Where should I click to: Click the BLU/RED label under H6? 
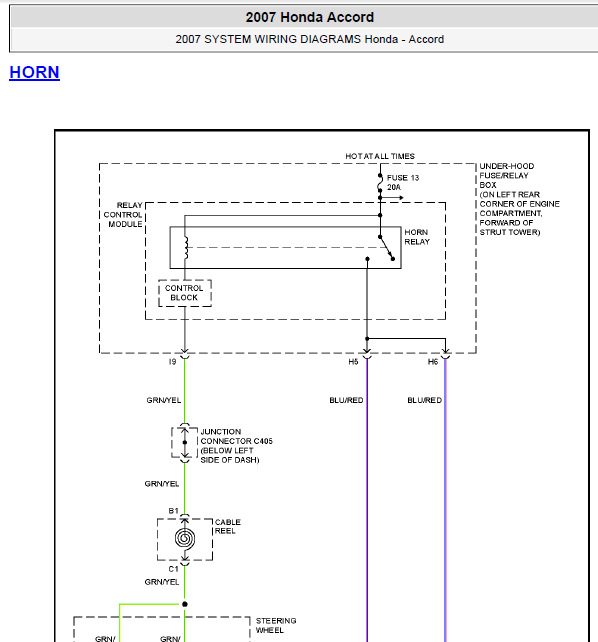424,400
